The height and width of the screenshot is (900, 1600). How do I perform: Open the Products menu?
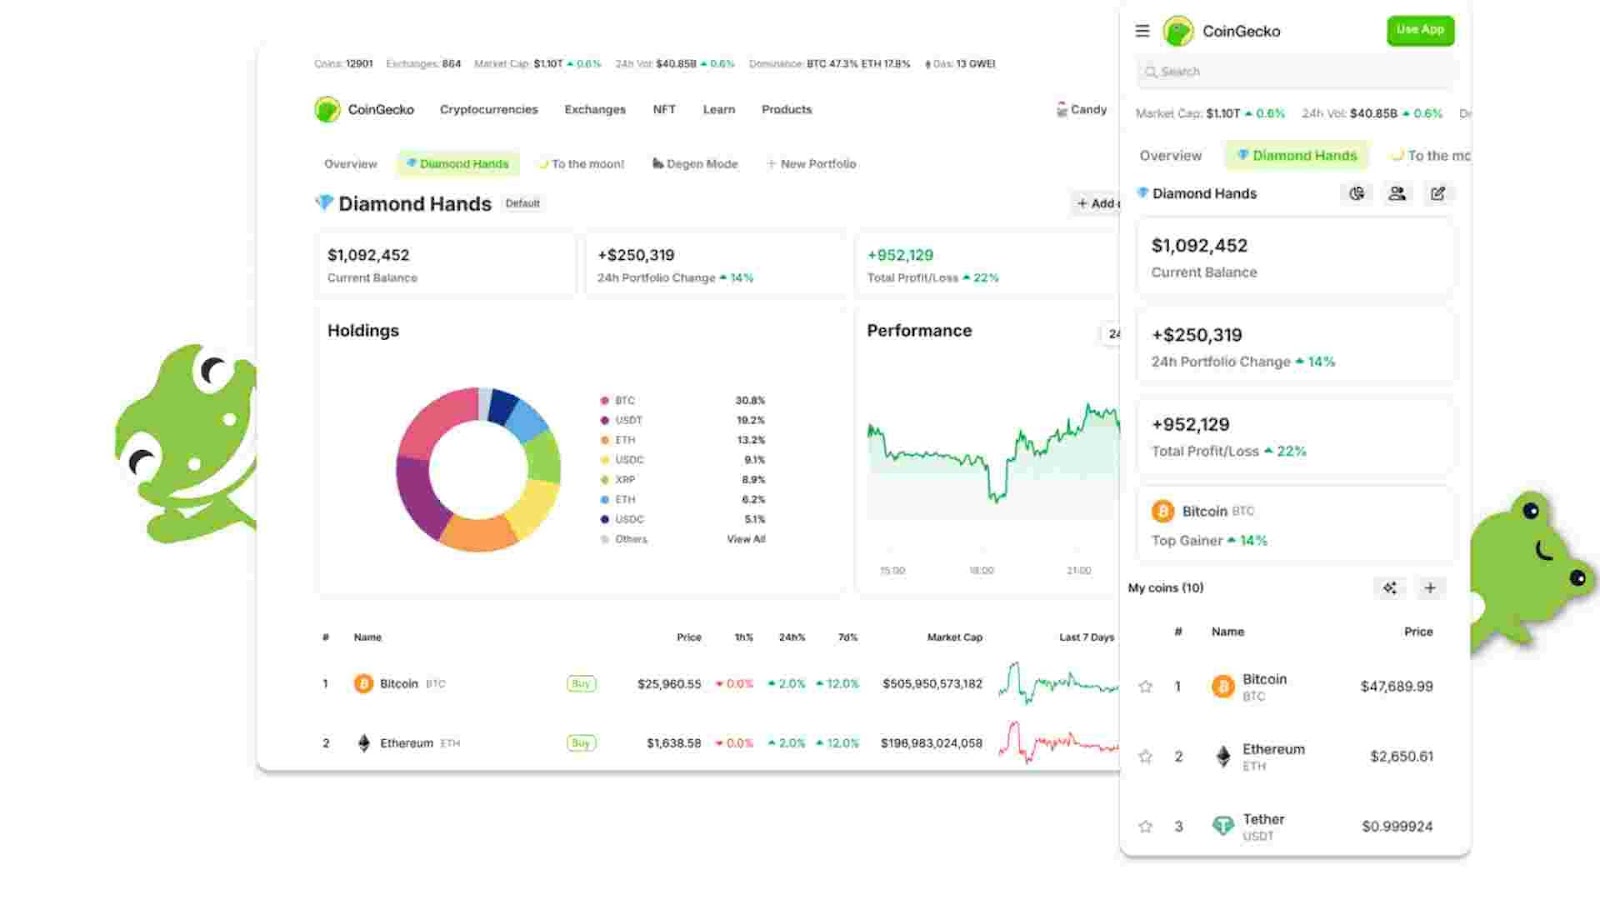pos(786,109)
